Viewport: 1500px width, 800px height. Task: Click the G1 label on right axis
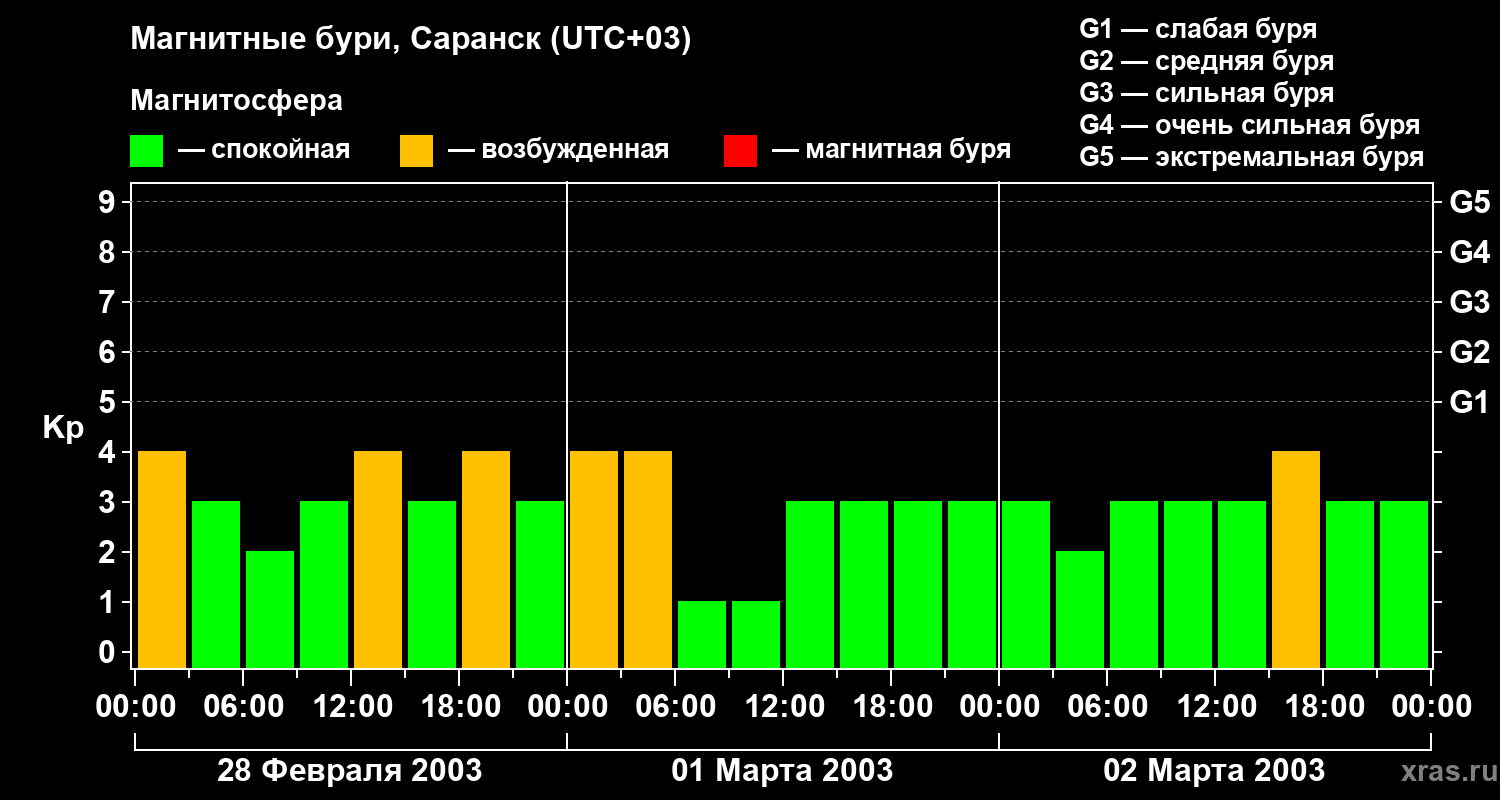(1469, 403)
